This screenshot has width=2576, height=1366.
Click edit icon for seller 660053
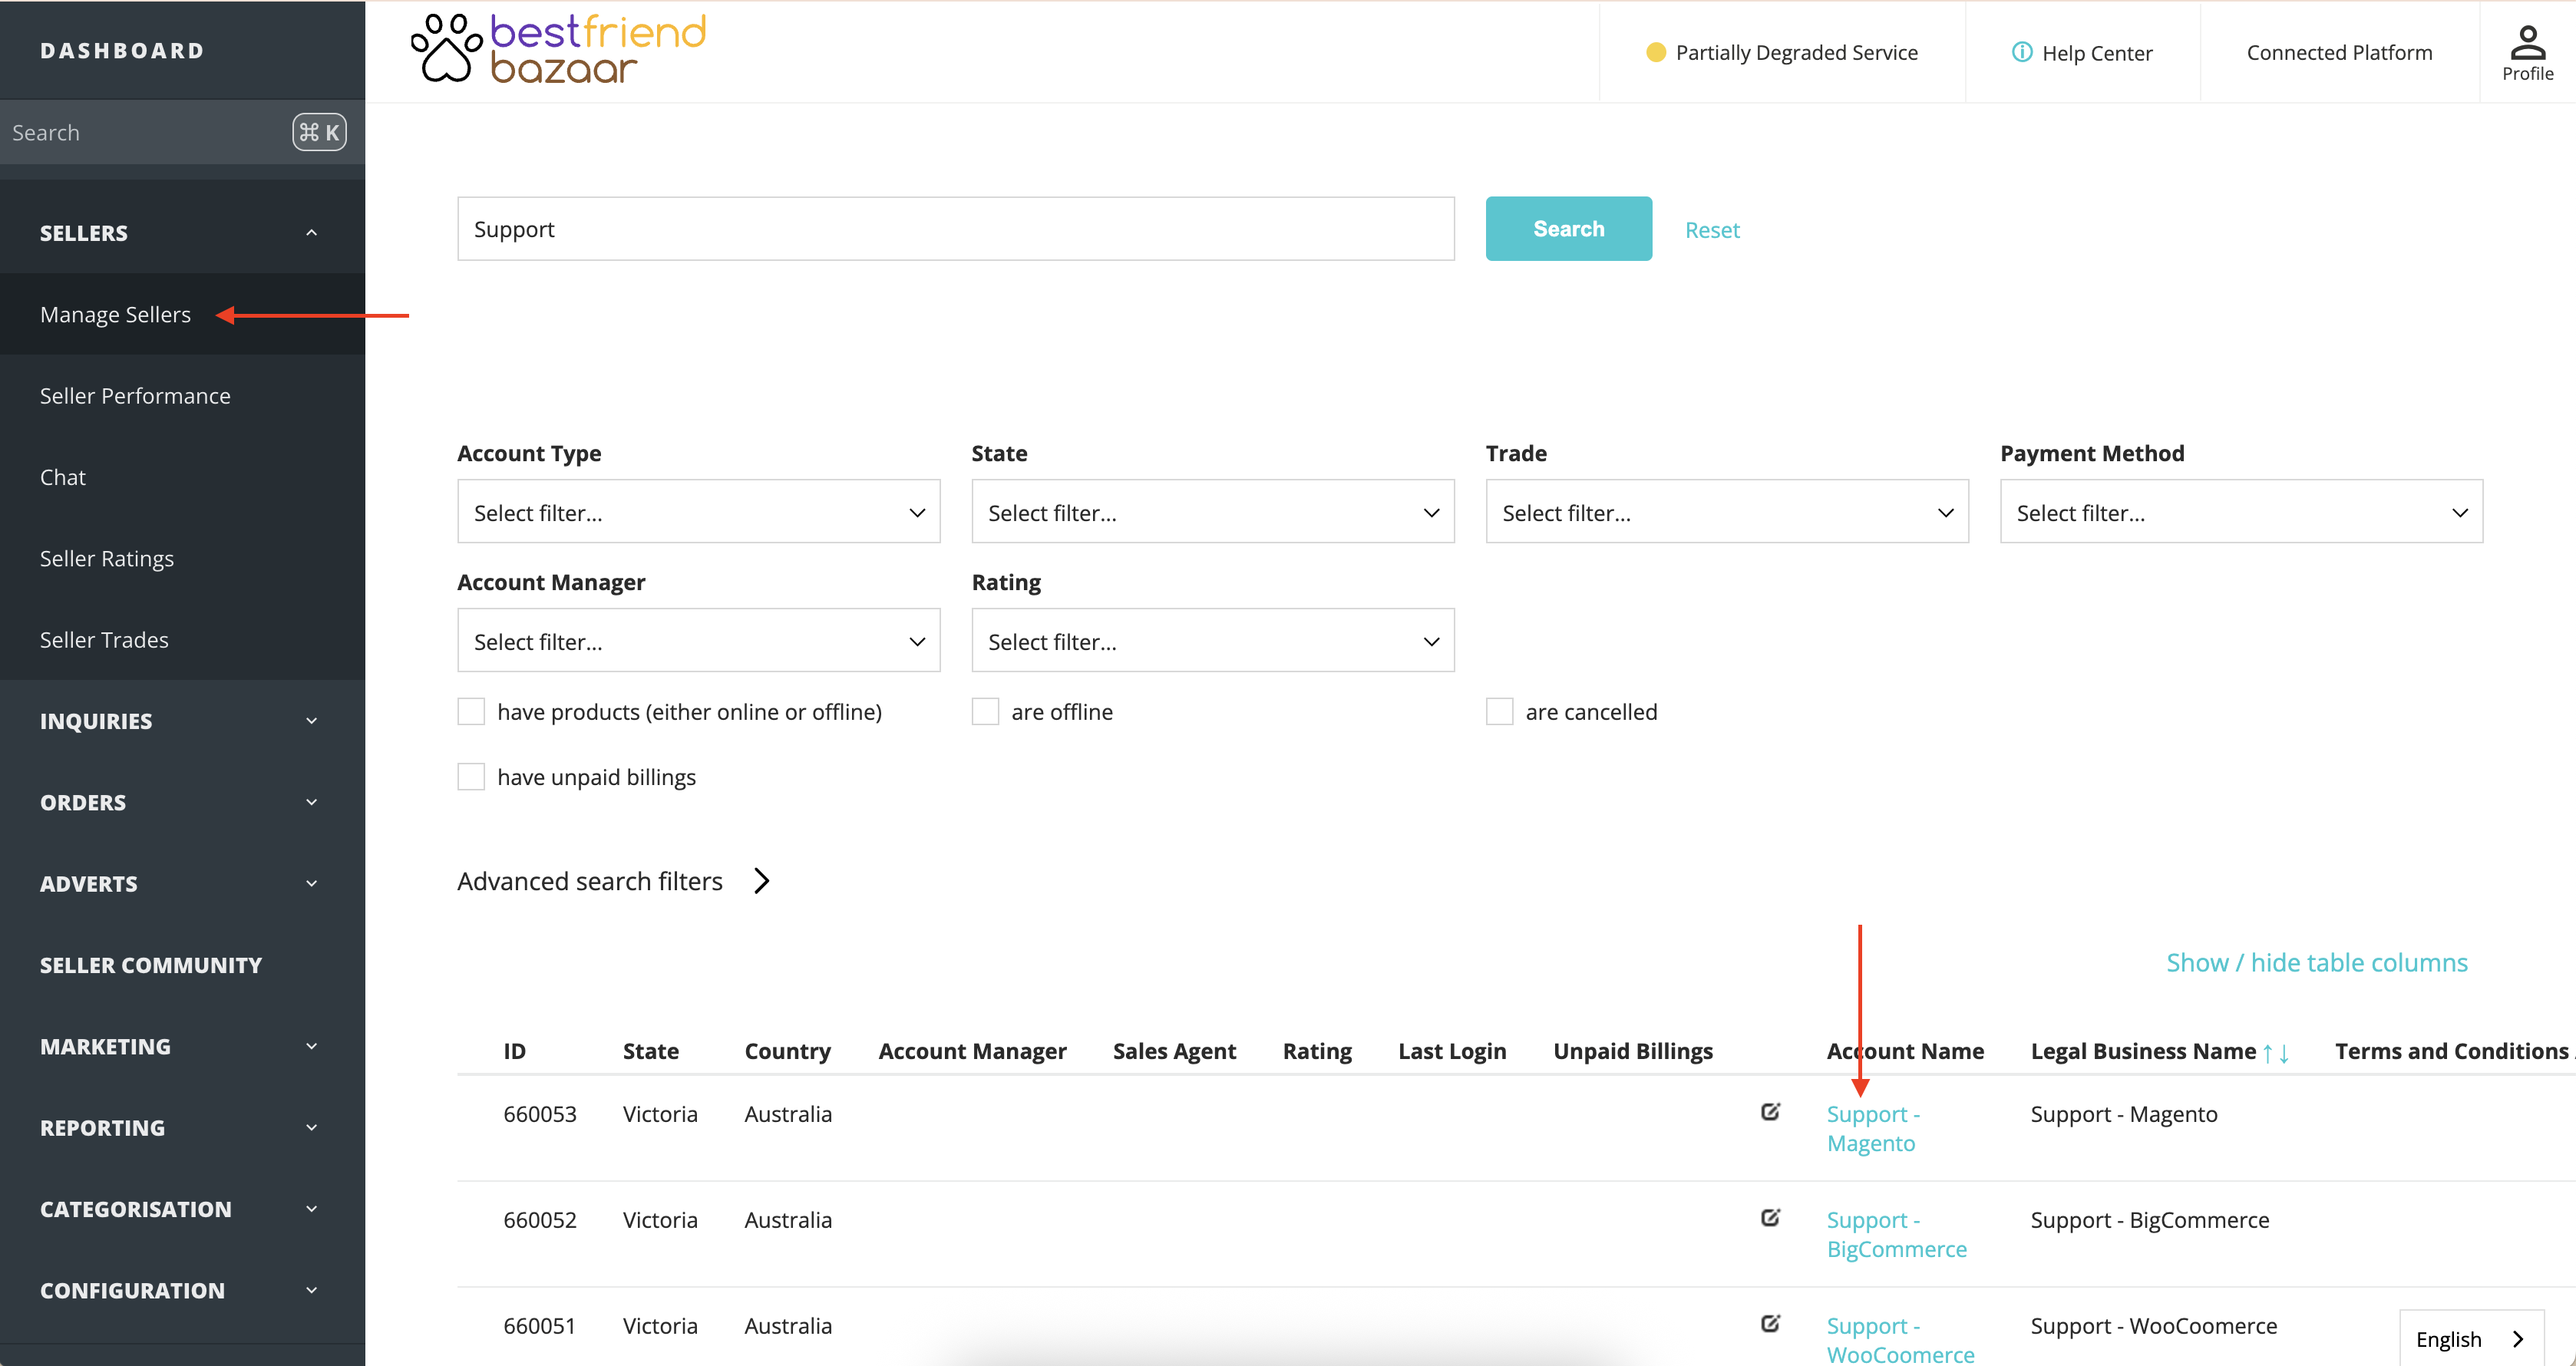tap(1770, 1112)
